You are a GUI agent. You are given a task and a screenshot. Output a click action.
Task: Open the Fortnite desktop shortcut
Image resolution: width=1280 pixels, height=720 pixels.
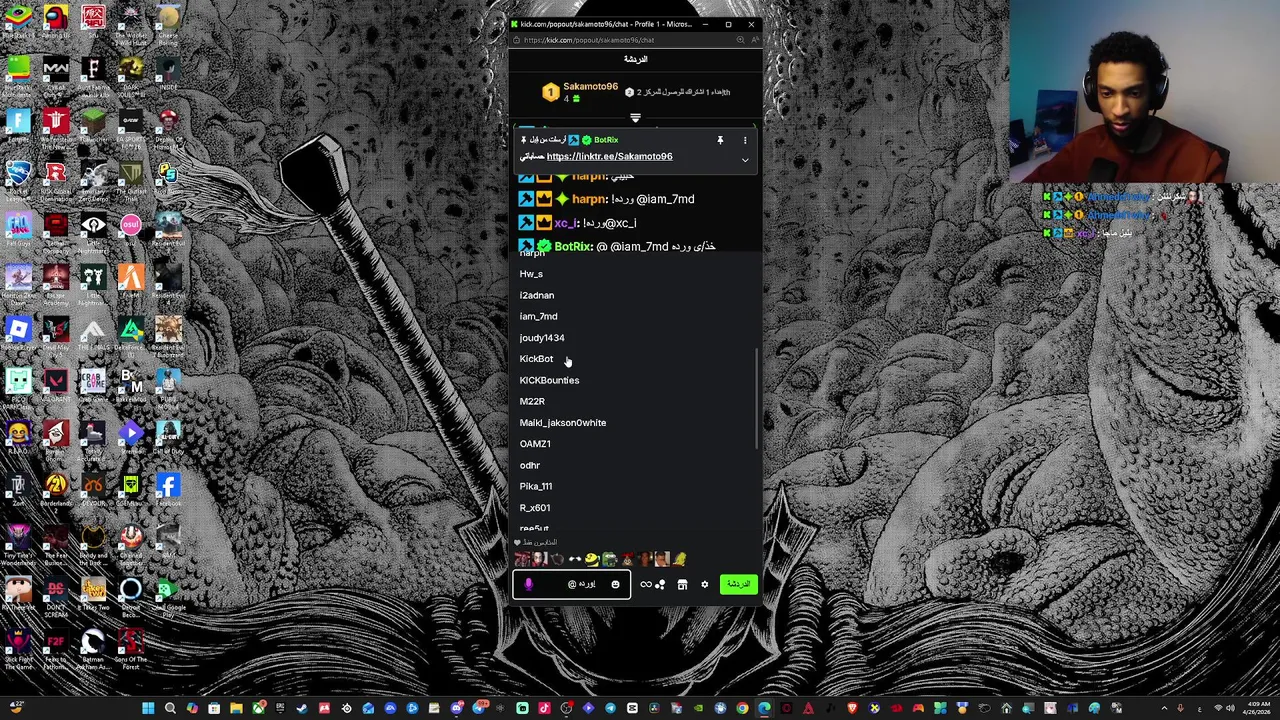(18, 126)
